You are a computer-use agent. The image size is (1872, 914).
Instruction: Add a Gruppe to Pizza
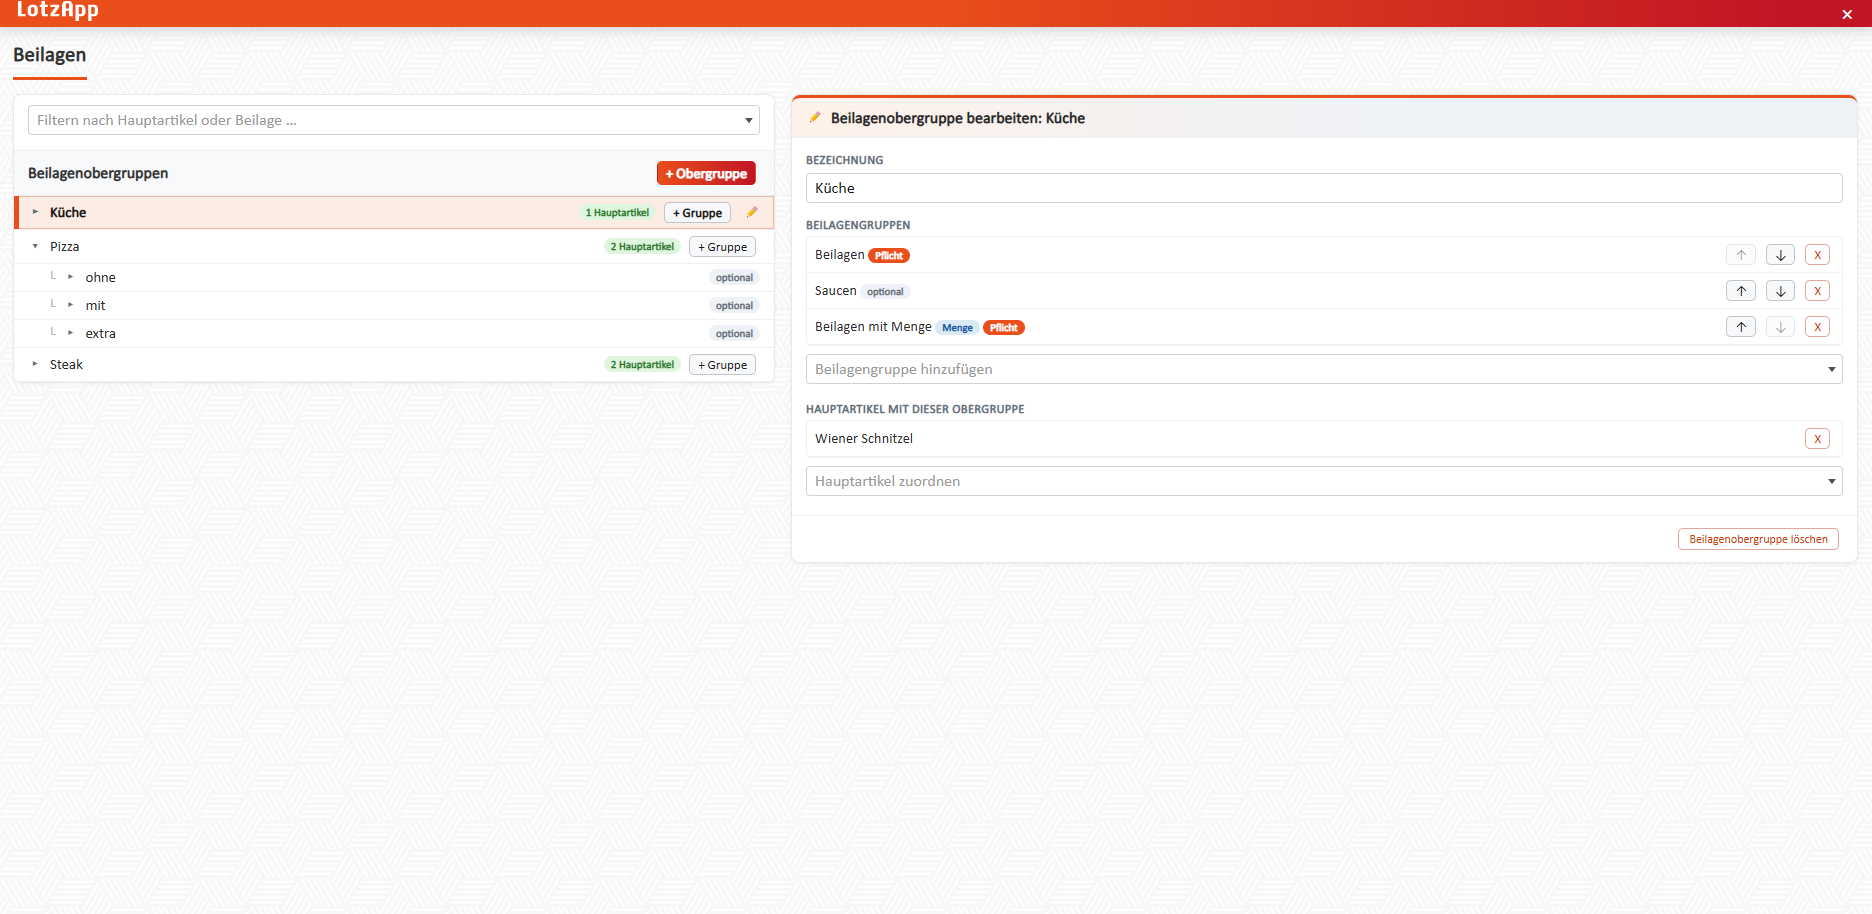click(x=722, y=247)
